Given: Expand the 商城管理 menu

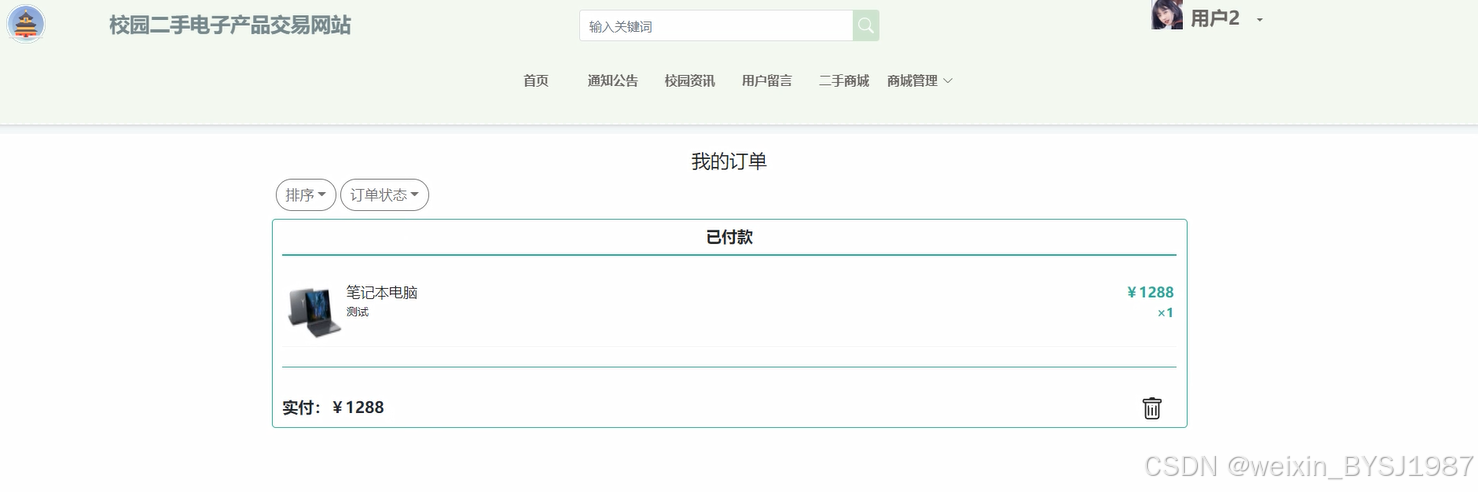Looking at the screenshot, I should click(x=920, y=81).
